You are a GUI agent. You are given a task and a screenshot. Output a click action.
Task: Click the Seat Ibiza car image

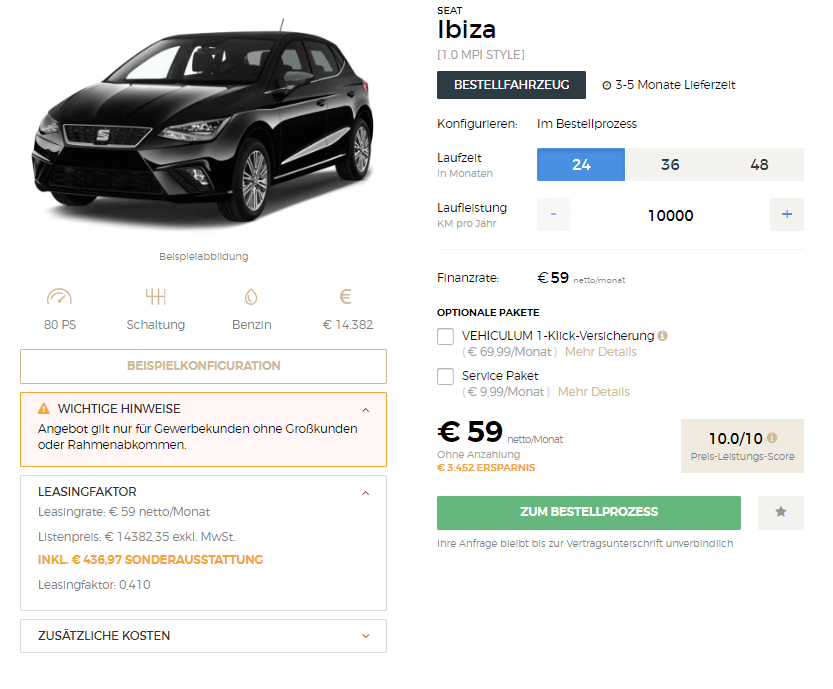point(203,125)
